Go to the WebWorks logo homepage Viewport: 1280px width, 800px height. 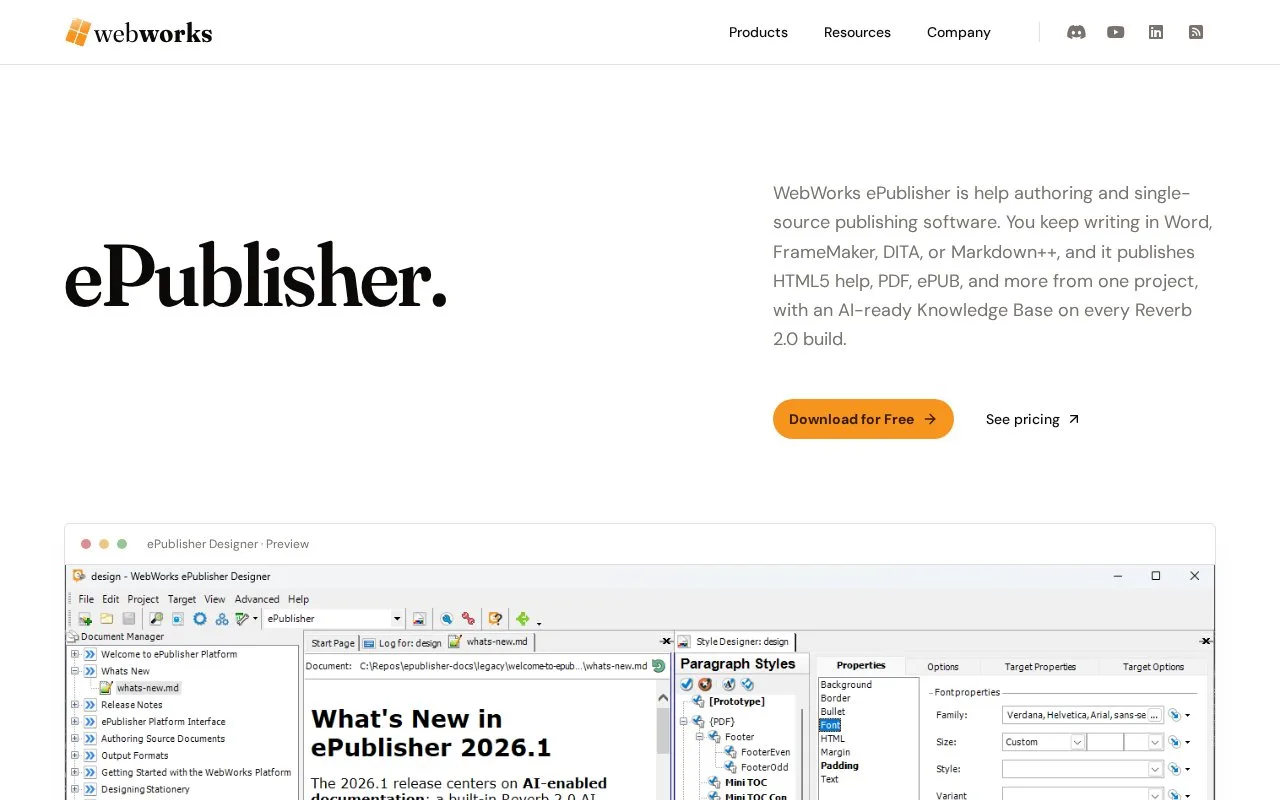(x=139, y=32)
